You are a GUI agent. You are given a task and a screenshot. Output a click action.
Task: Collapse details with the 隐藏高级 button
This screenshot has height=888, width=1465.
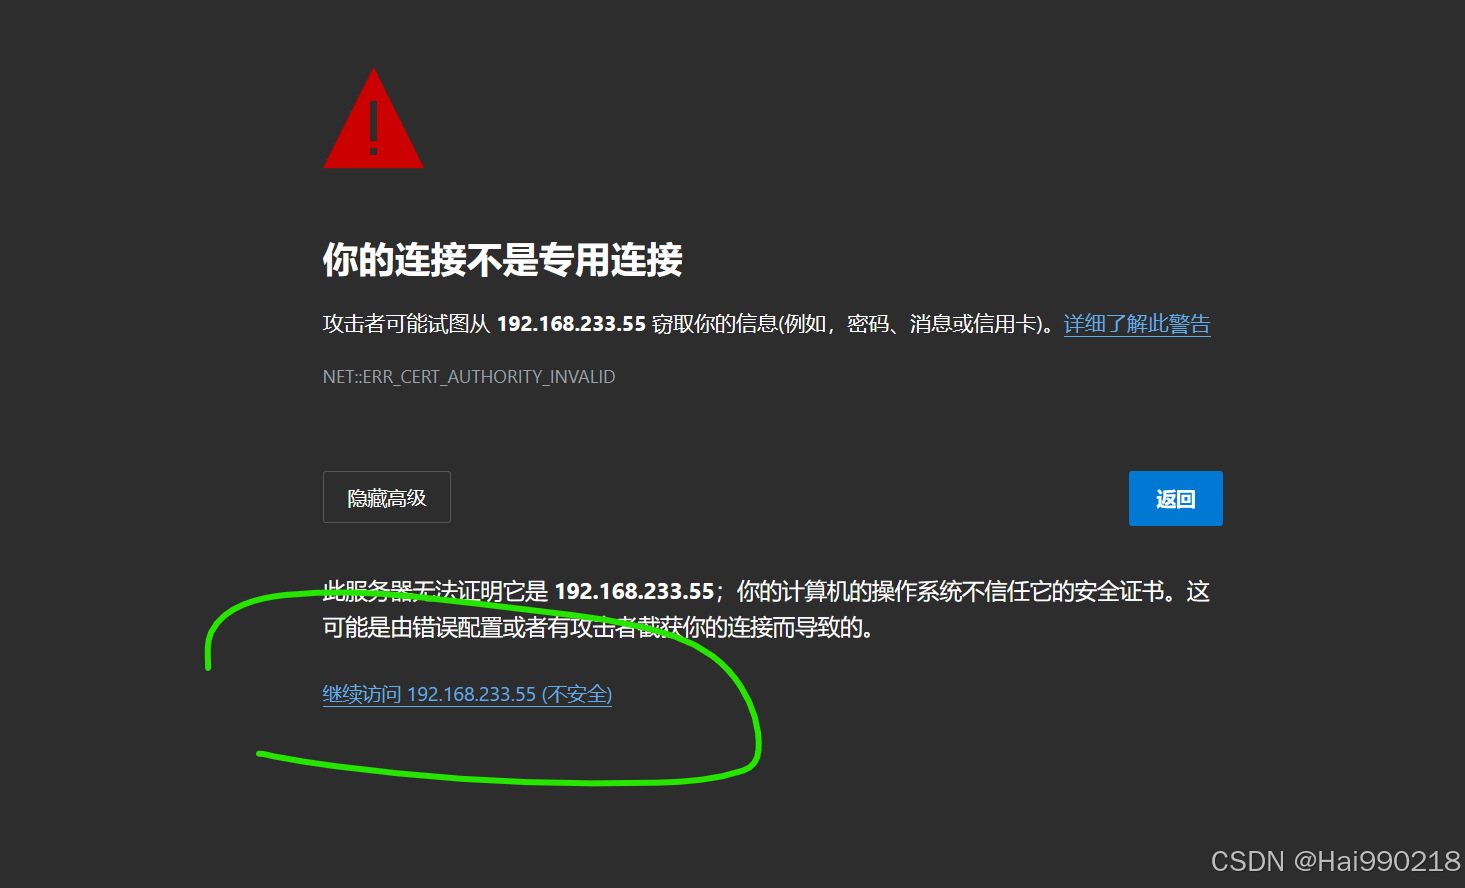pyautogui.click(x=387, y=497)
